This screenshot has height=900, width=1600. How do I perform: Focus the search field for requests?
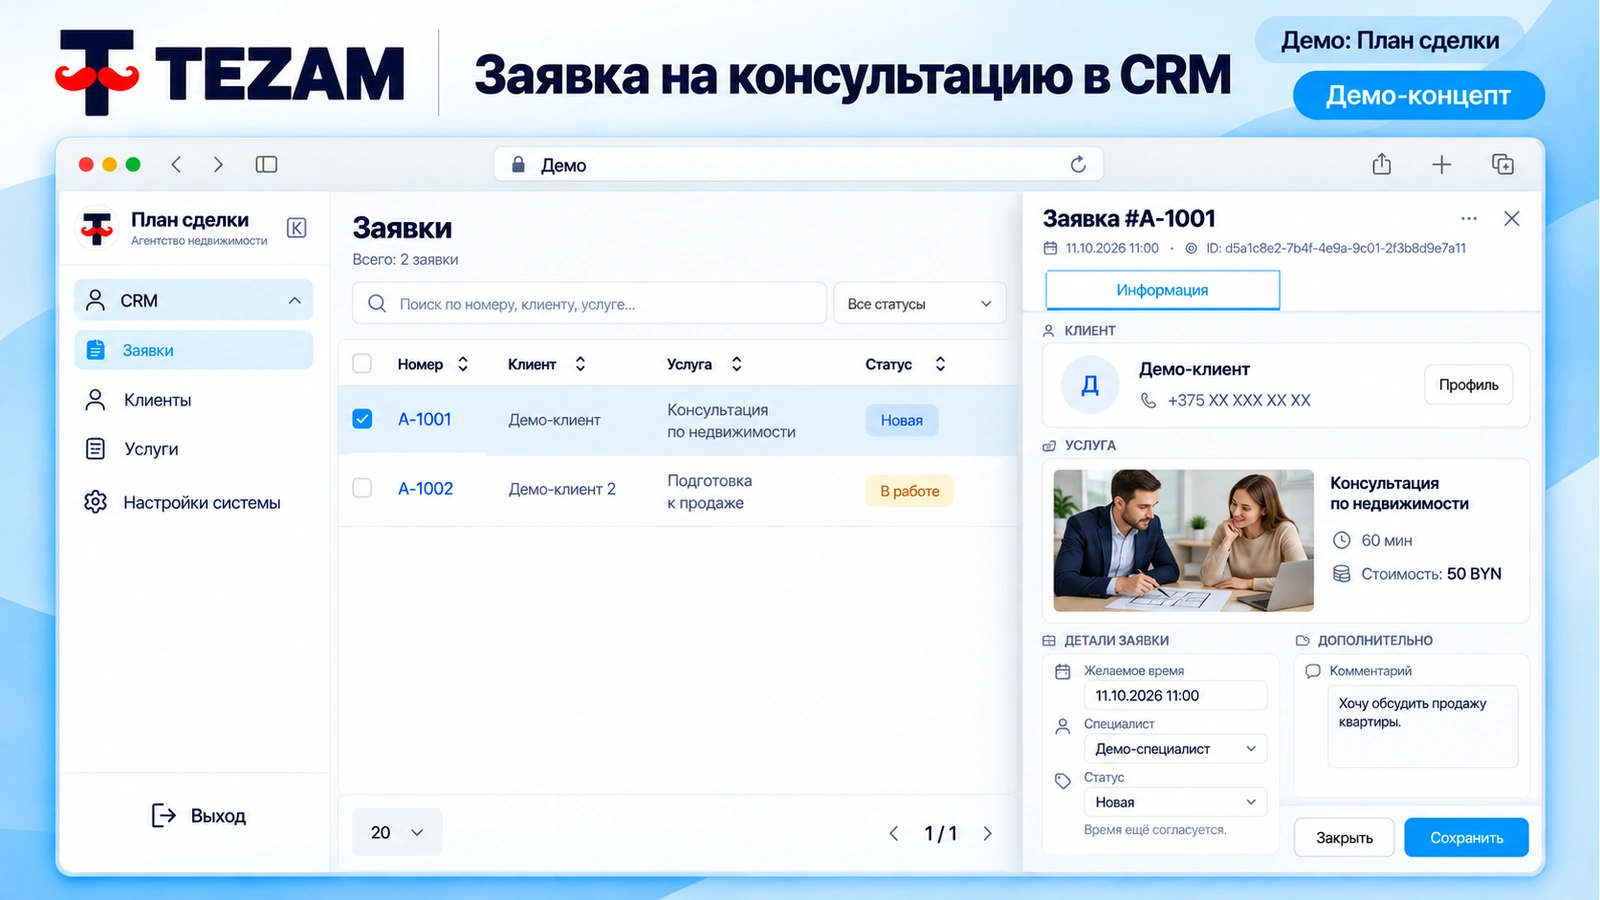pyautogui.click(x=589, y=303)
